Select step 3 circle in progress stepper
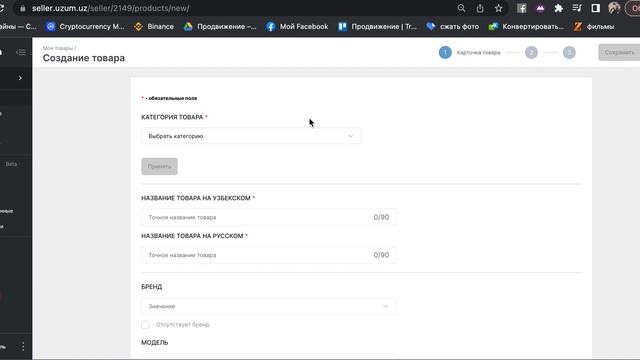 pos(569,52)
